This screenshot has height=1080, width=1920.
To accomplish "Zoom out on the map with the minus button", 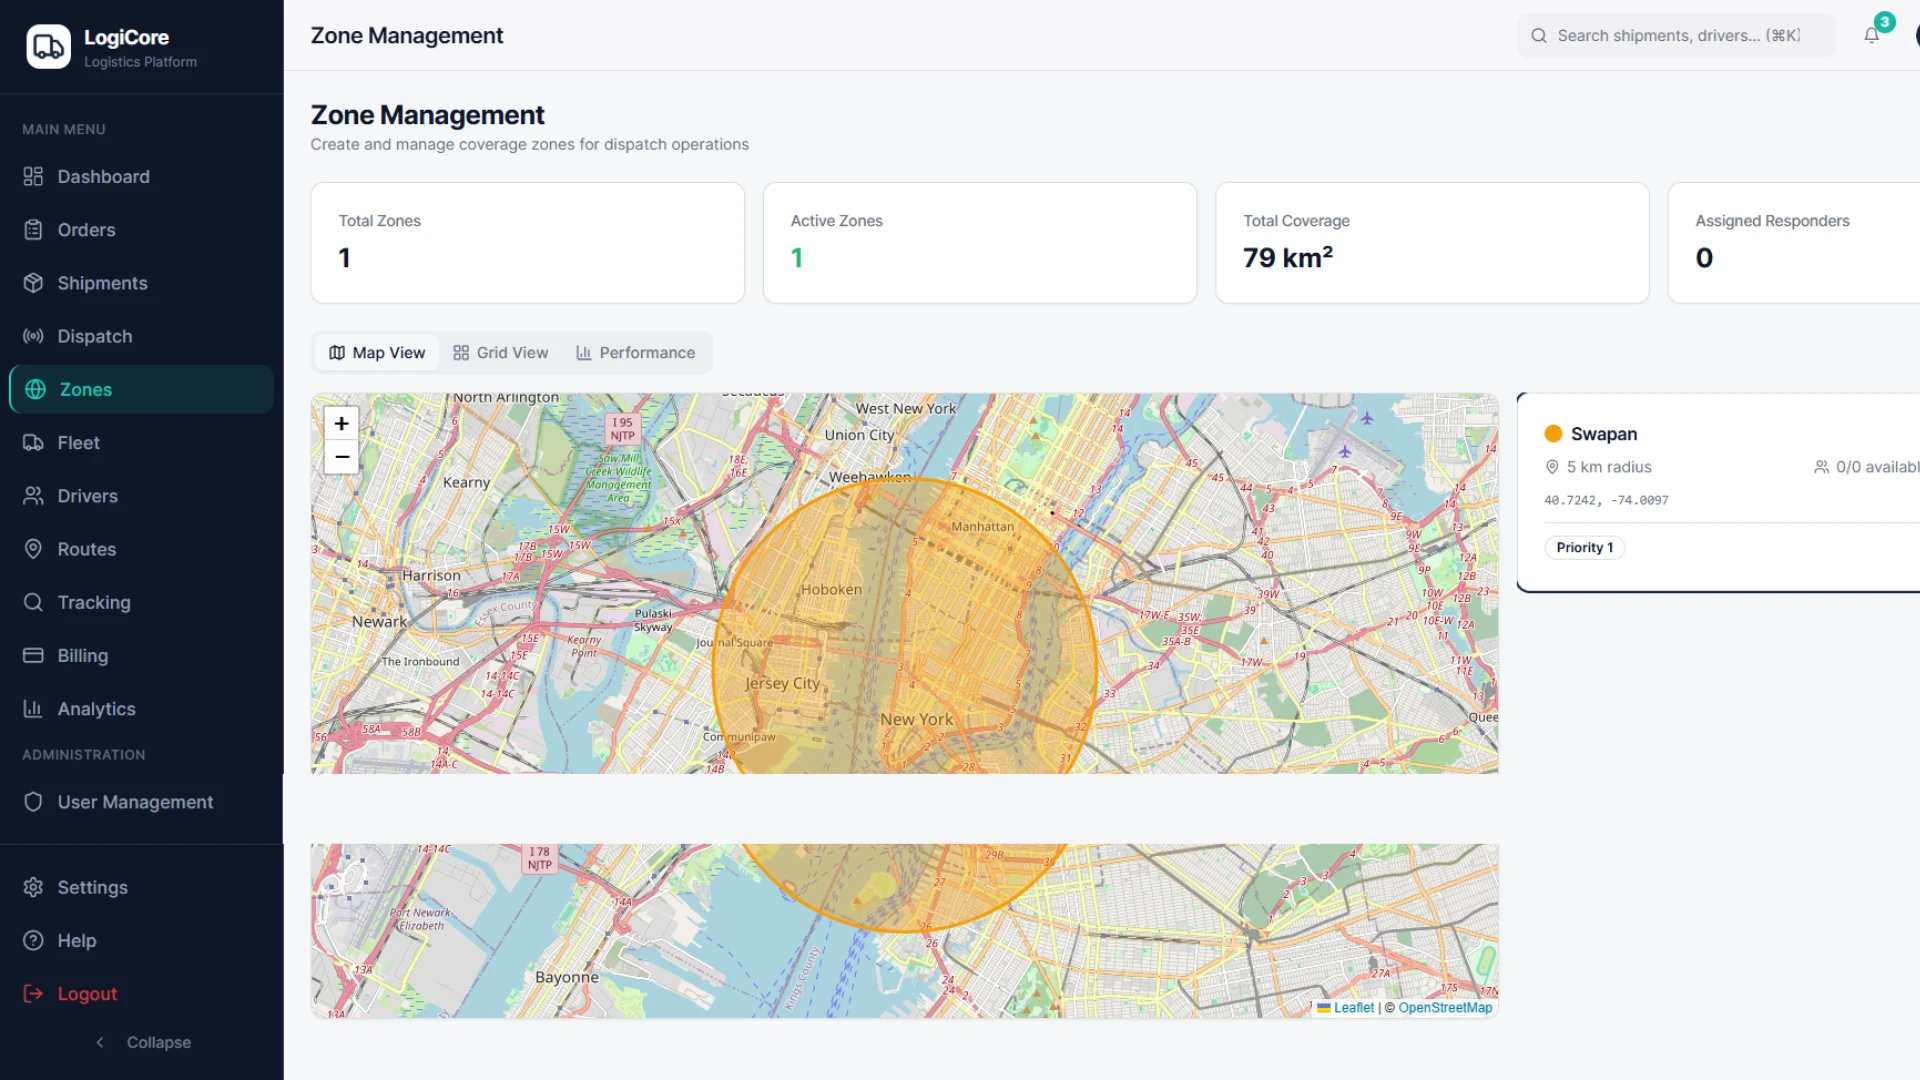I will tap(342, 457).
